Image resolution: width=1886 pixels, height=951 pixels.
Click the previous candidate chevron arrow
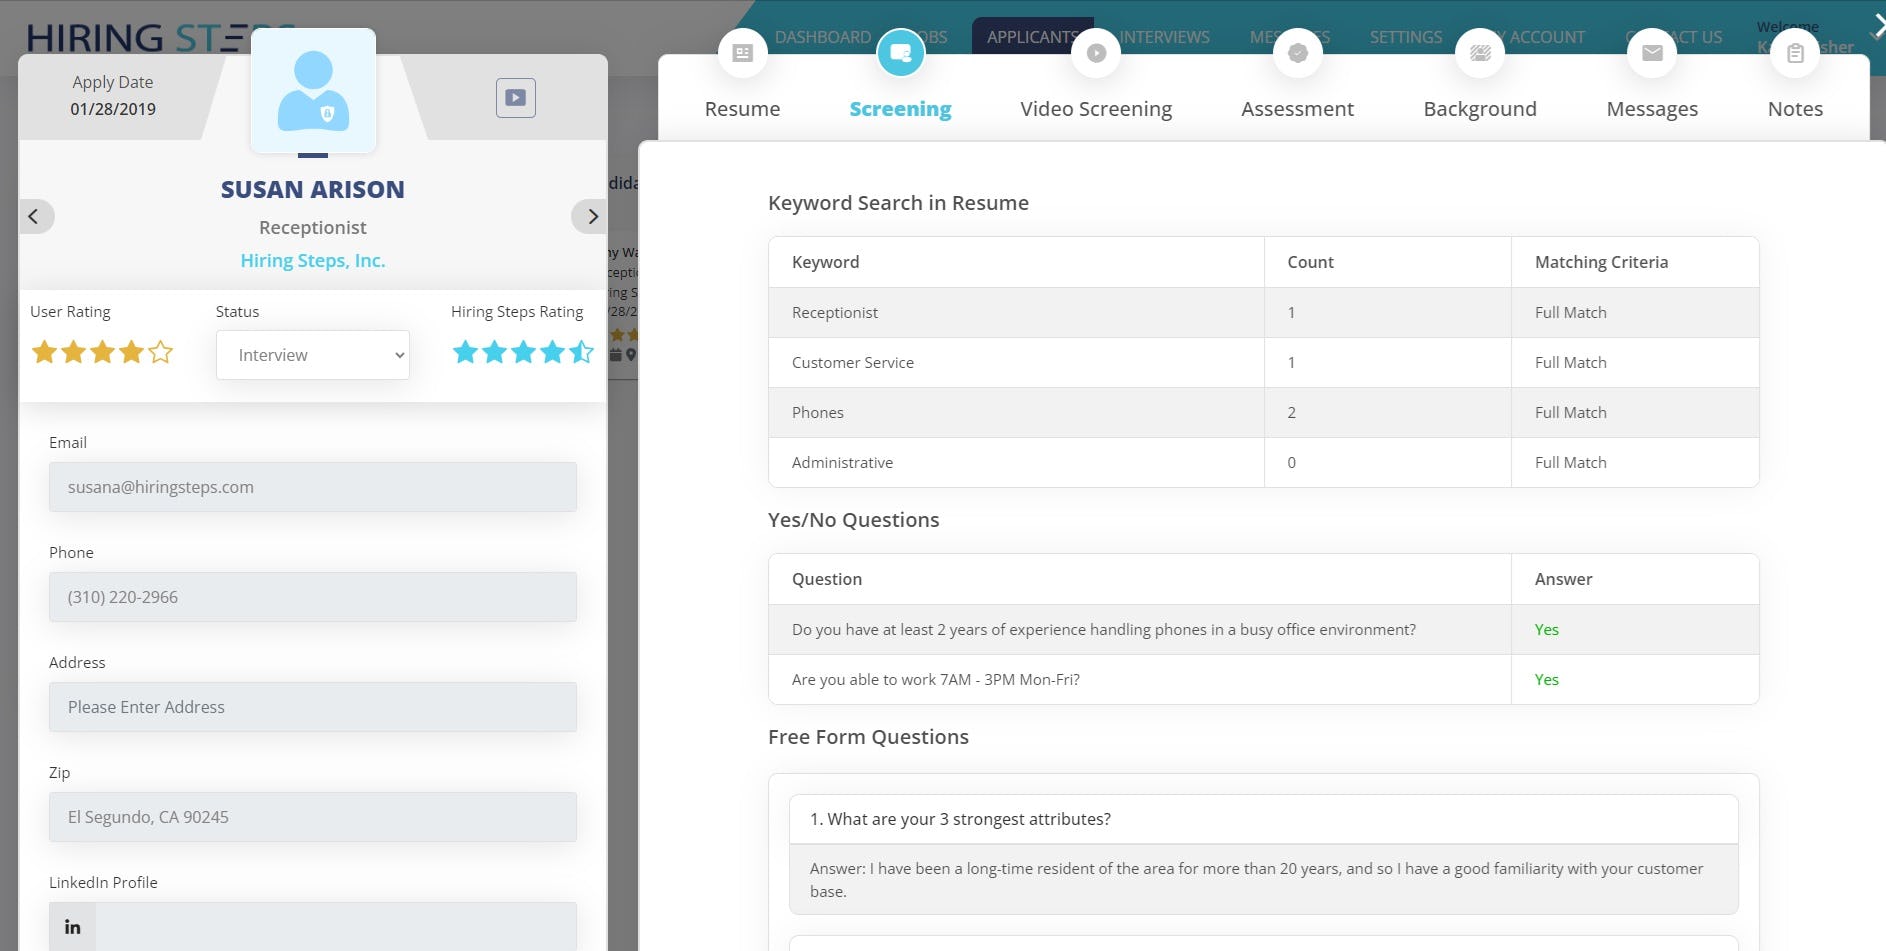(34, 216)
